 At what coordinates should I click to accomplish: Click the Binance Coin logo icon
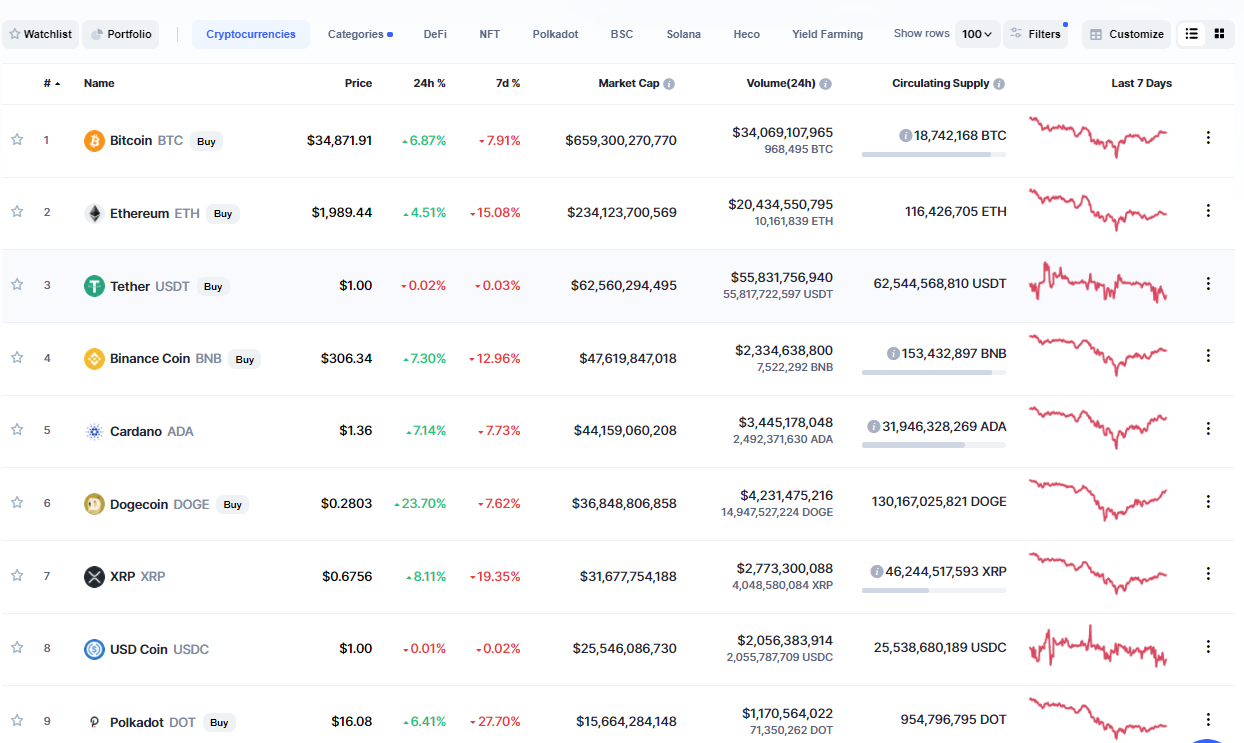tap(94, 359)
